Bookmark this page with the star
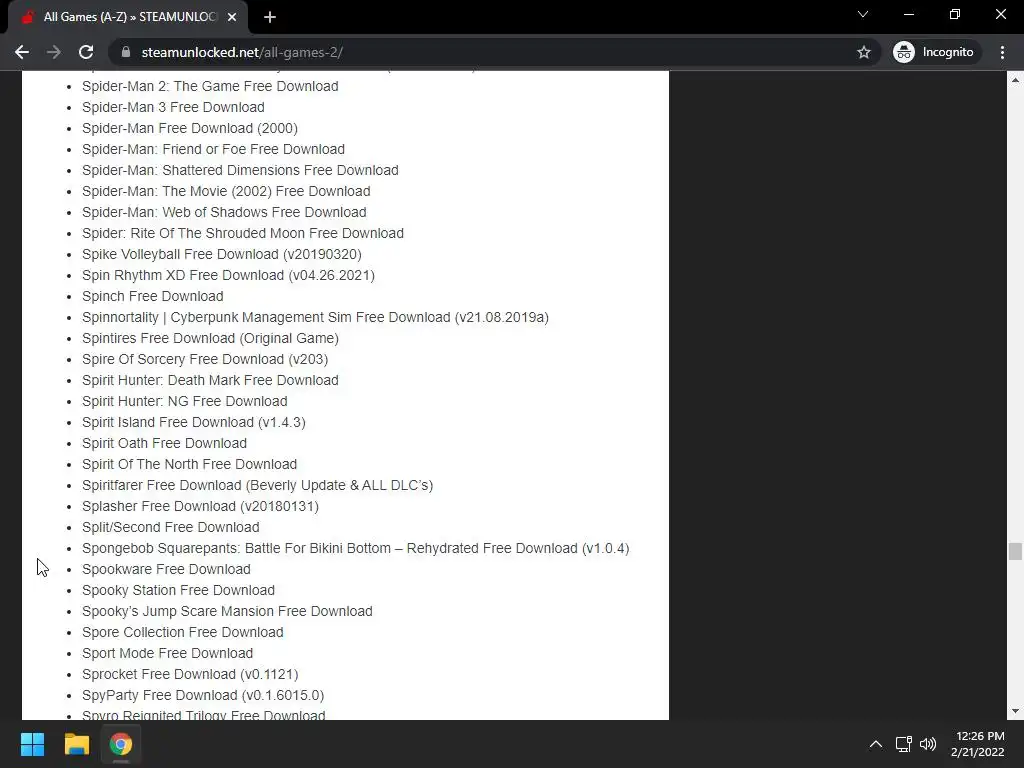Viewport: 1024px width, 768px height. coord(863,52)
